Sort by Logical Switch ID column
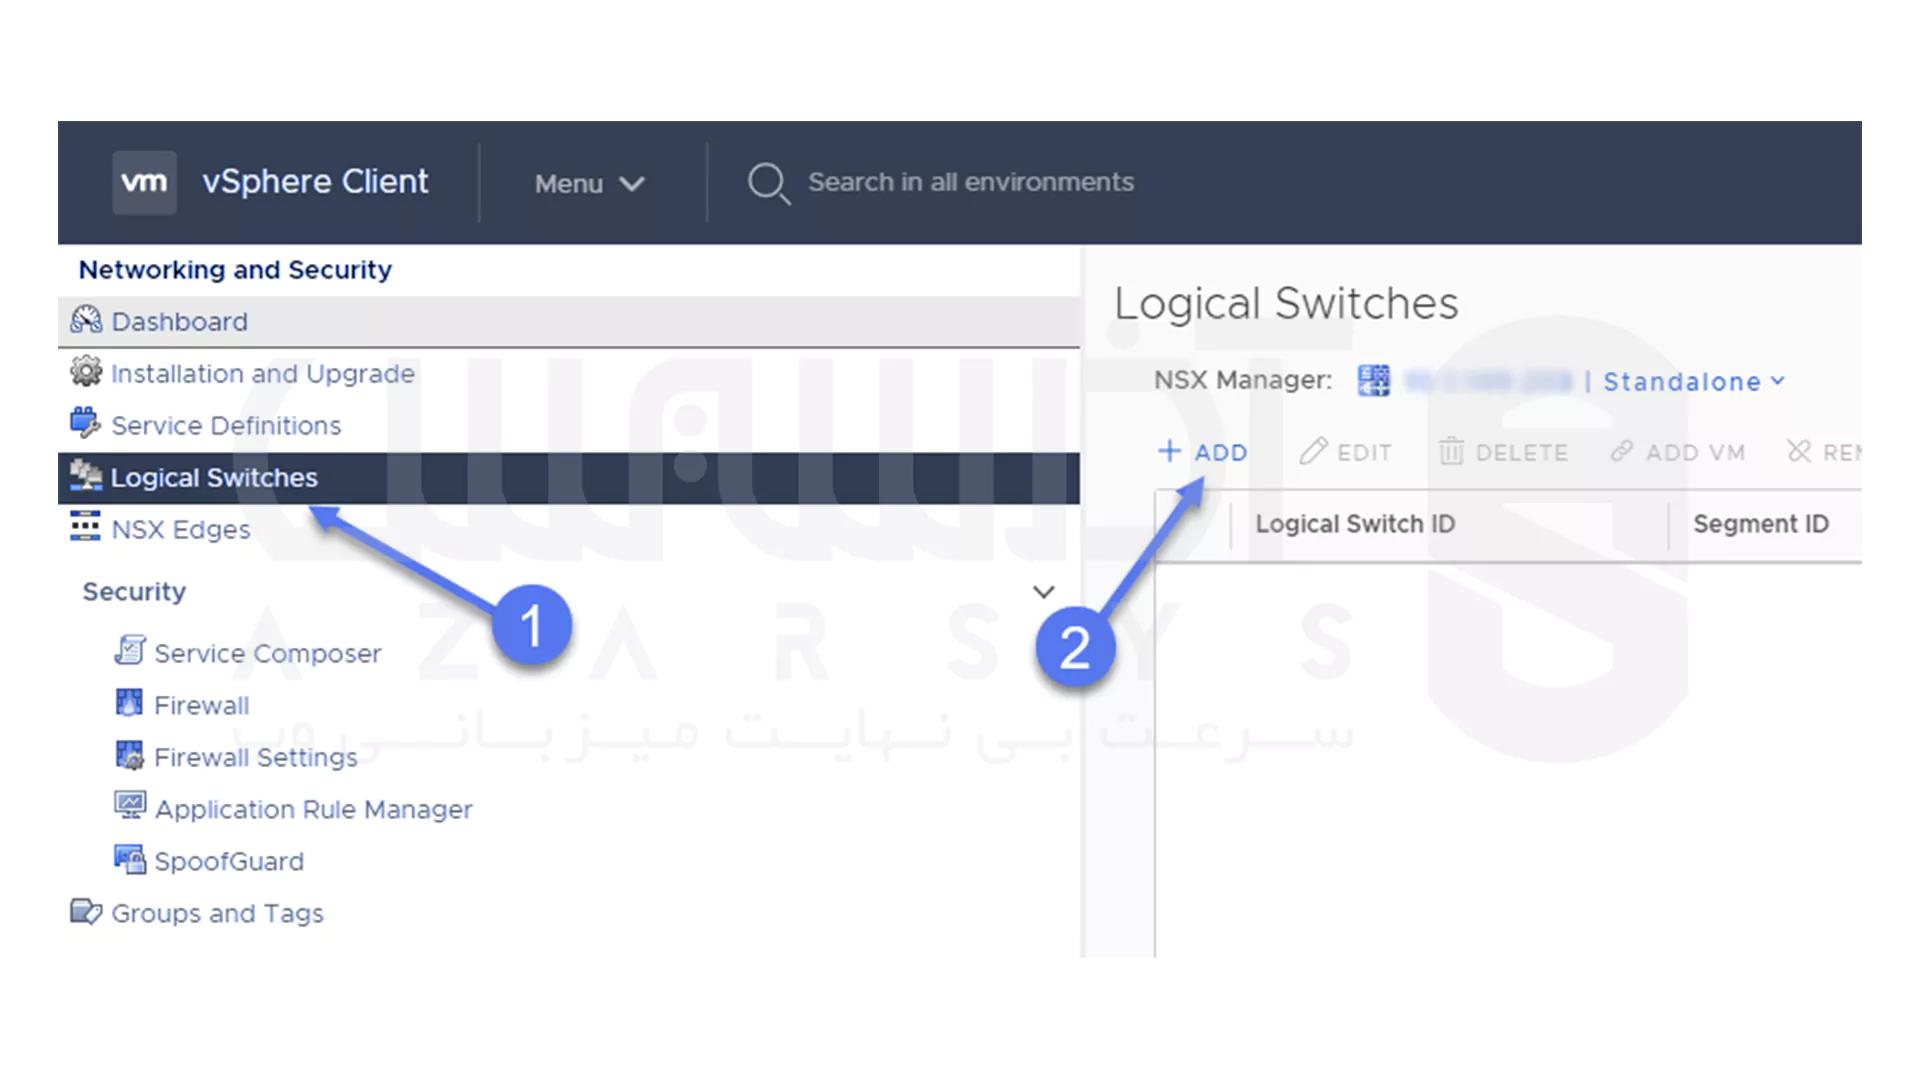Viewport: 1920px width, 1080px height. click(x=1355, y=524)
